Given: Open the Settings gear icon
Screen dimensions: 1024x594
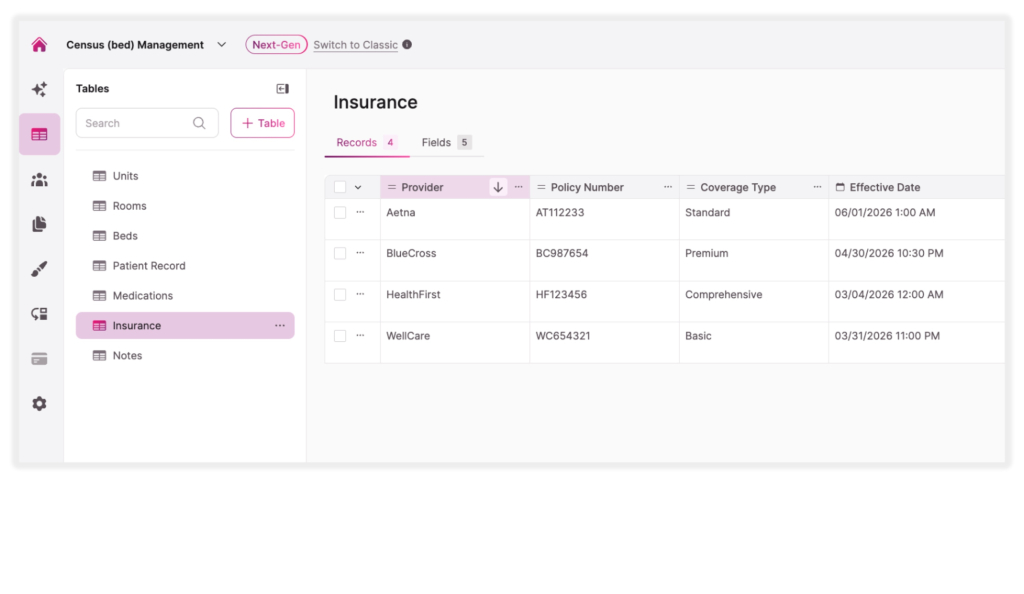Looking at the screenshot, I should coord(39,403).
